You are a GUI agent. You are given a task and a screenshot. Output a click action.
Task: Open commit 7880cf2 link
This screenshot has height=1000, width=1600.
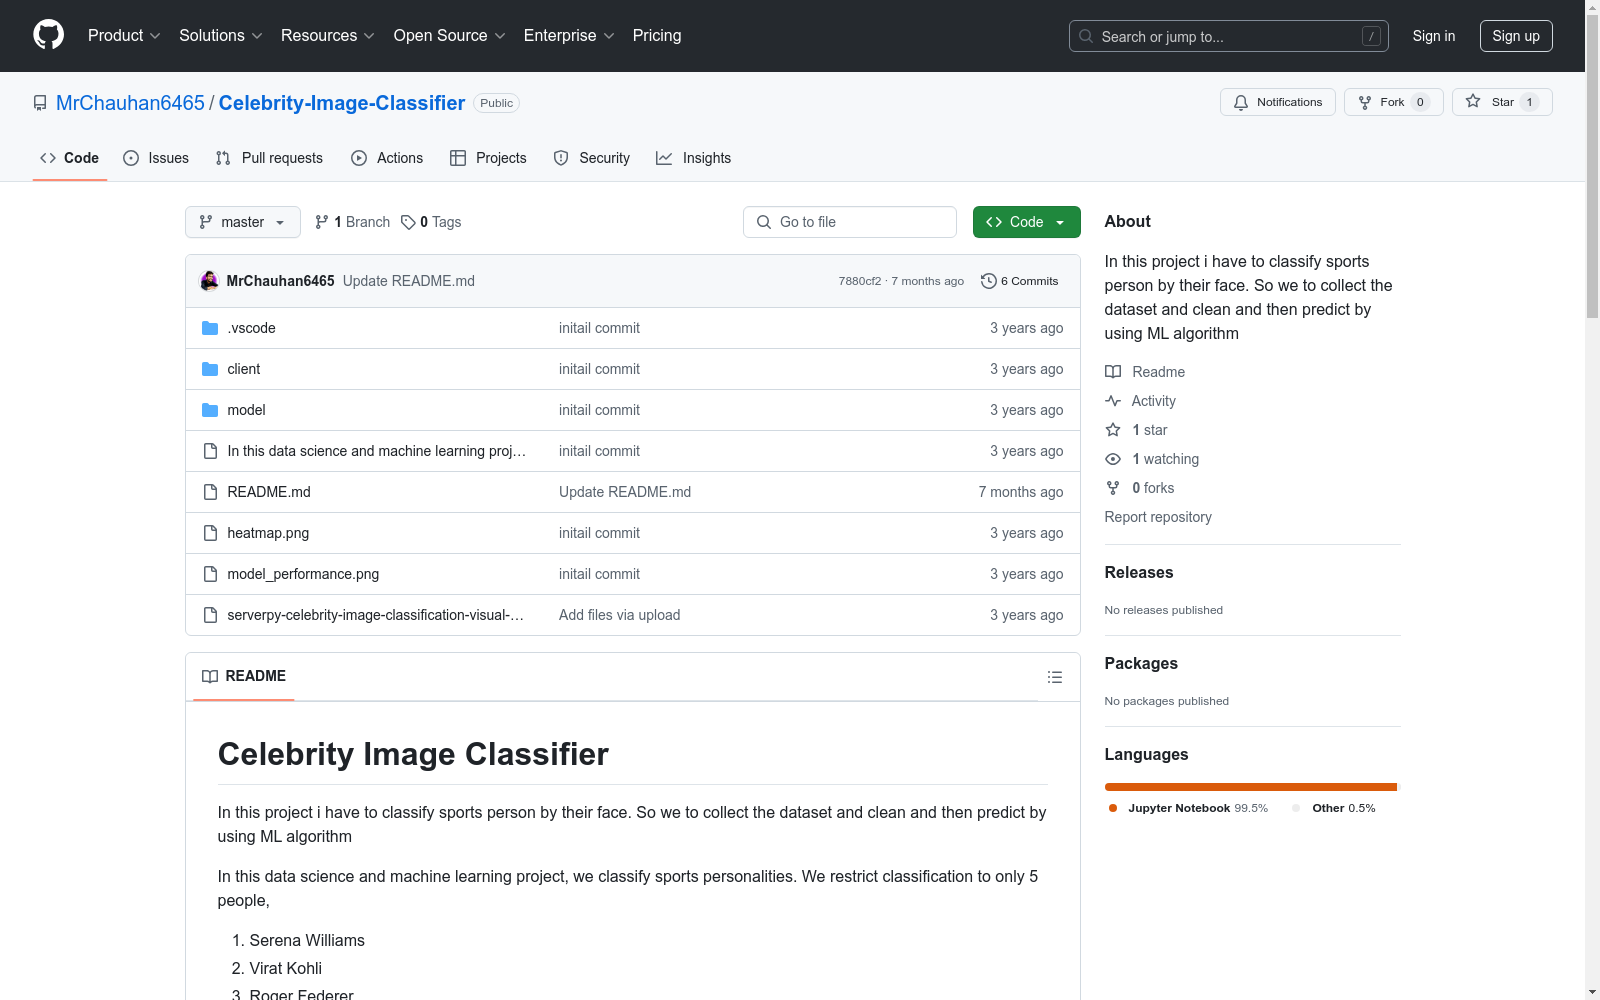(x=860, y=281)
